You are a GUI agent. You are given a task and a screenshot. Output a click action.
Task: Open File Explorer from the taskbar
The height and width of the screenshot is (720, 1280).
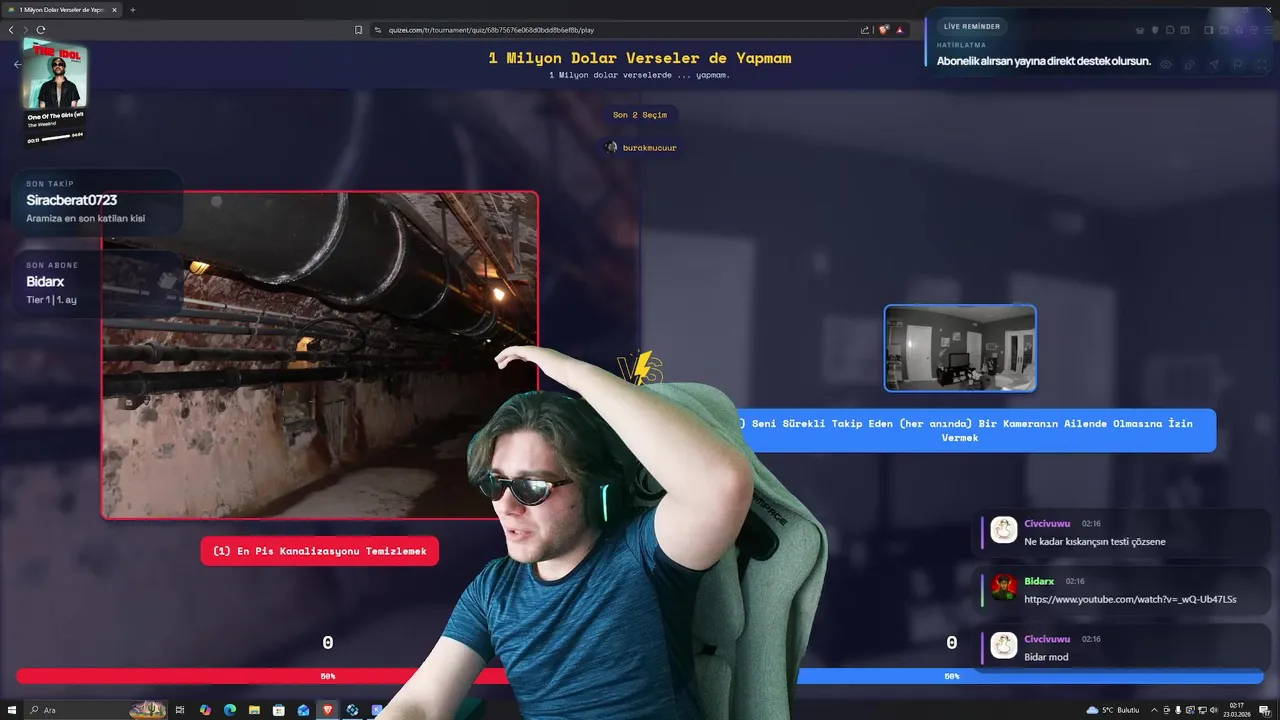point(254,710)
